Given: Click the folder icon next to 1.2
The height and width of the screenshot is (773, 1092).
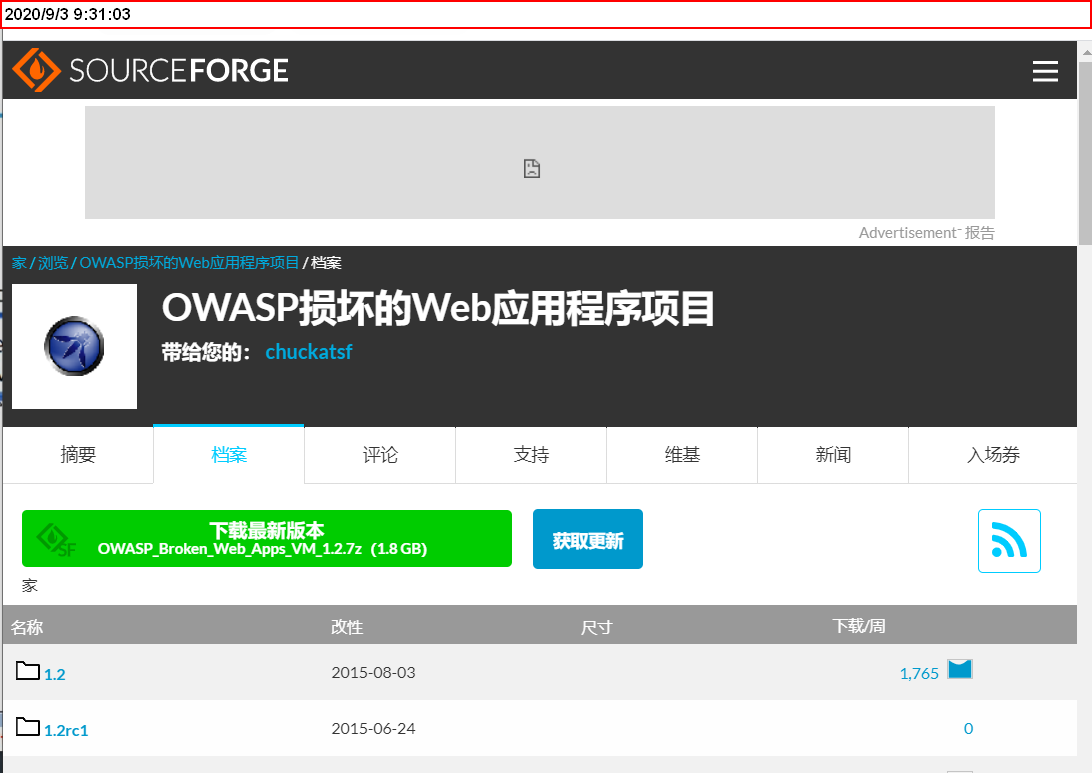Looking at the screenshot, I should [28, 671].
